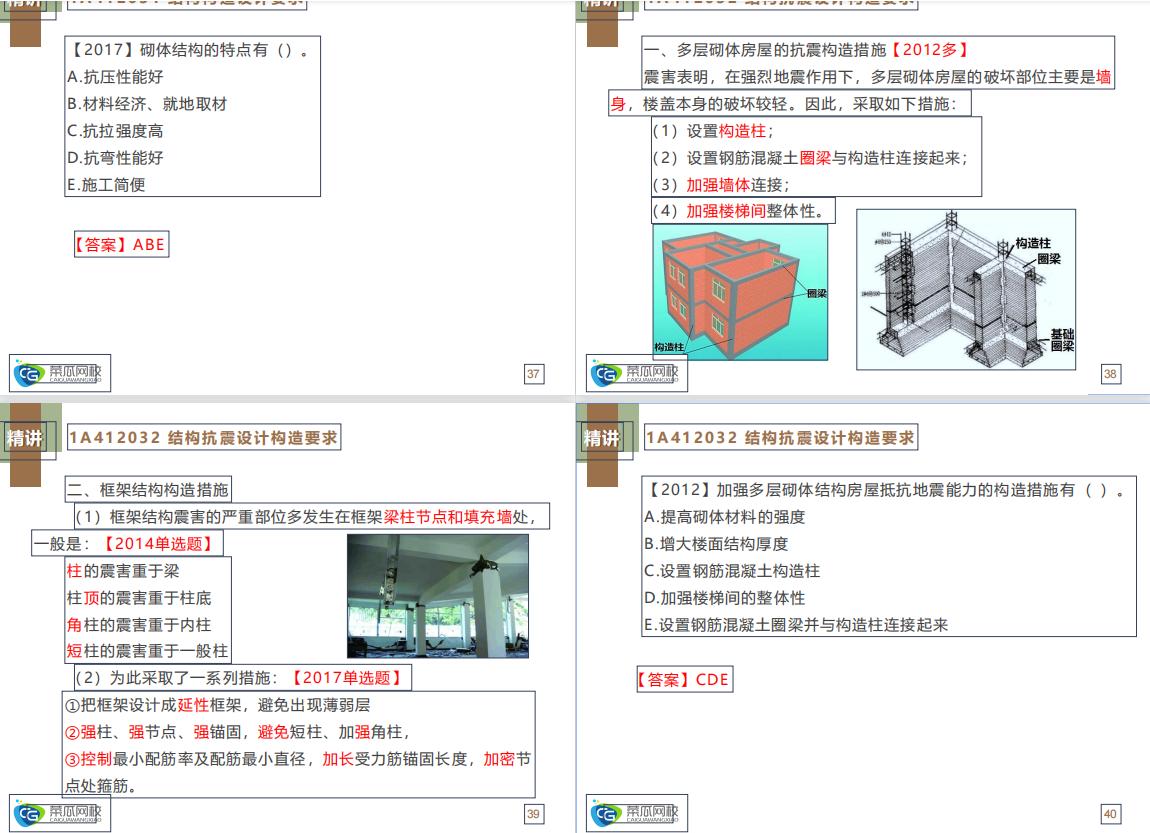Screen dimensions: 1150x833
Task: Click the 【答案】CDE answer box
Action: [684, 679]
